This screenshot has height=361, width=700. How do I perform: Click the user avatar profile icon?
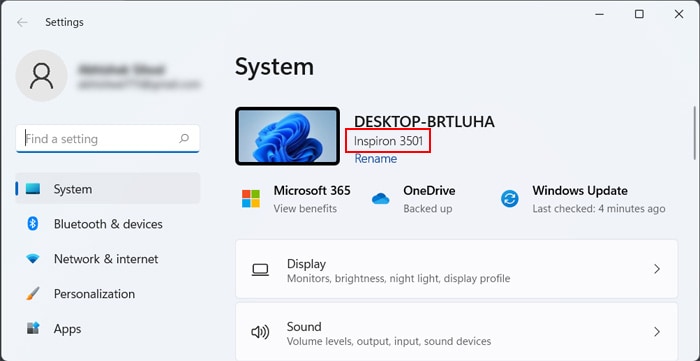click(42, 76)
